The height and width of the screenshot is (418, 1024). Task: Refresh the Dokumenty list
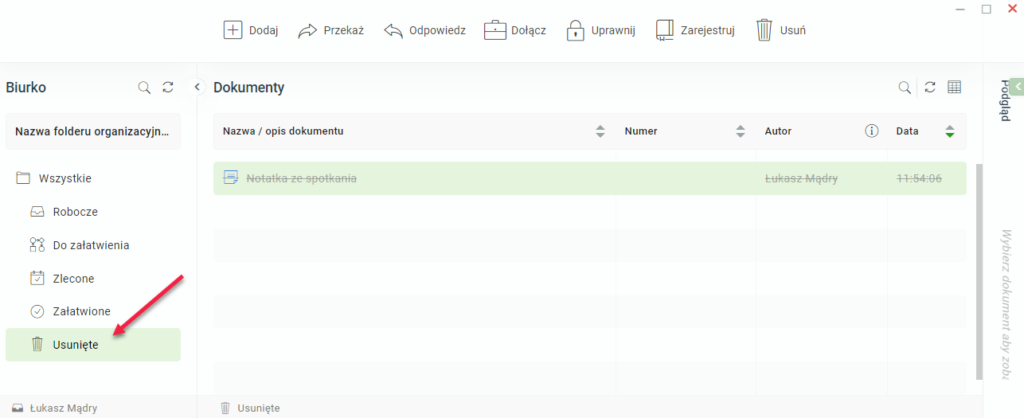931,87
